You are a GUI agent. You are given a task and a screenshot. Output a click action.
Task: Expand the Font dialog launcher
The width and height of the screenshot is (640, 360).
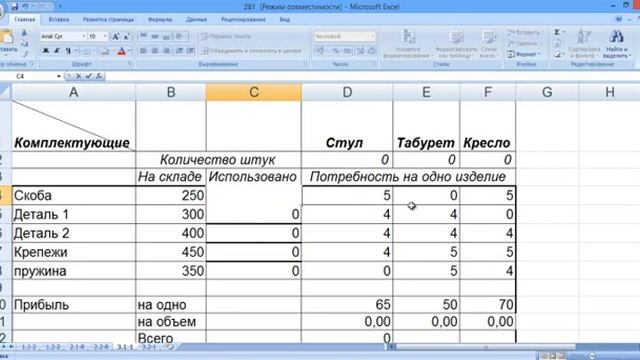tap(130, 64)
